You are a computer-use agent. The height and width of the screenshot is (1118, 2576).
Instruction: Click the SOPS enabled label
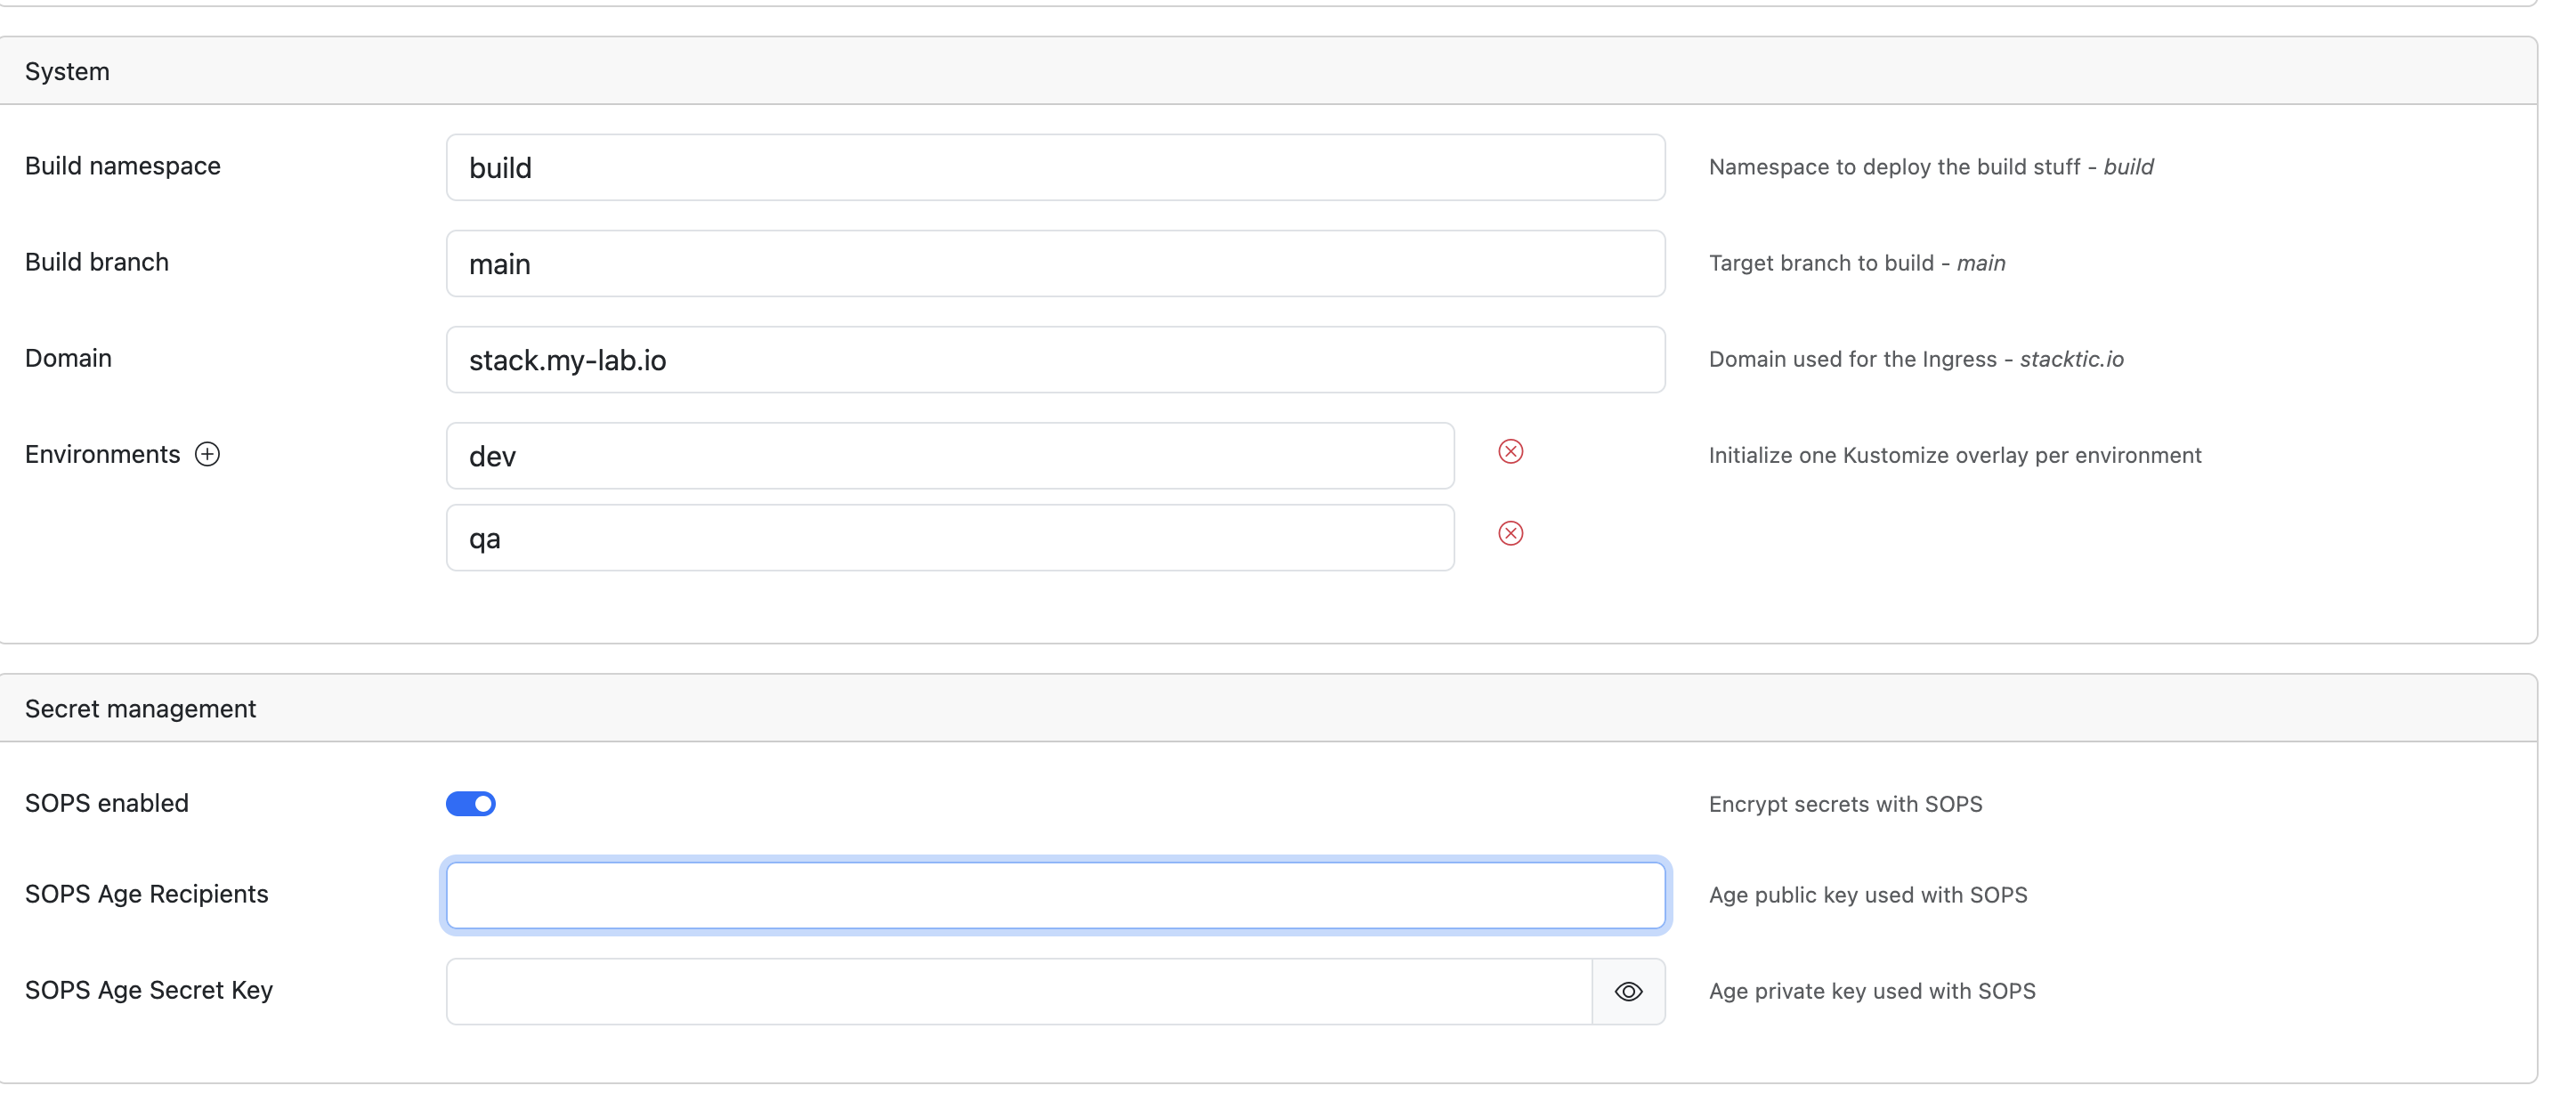click(107, 803)
